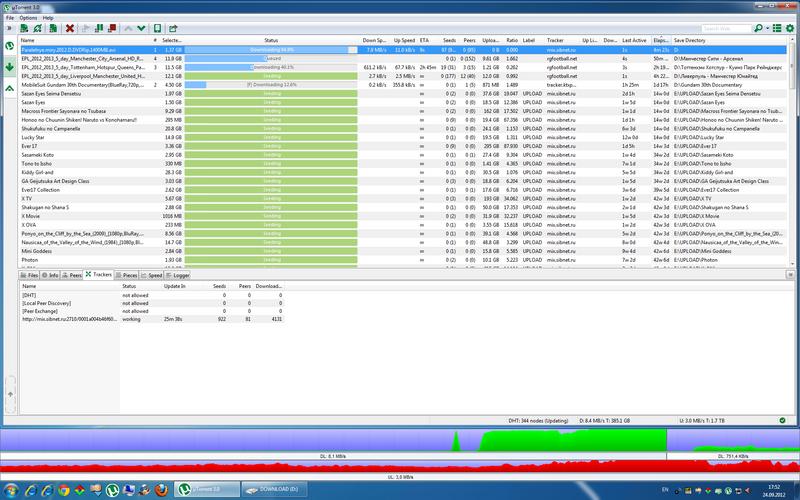Click the Search Web input field

[726, 29]
